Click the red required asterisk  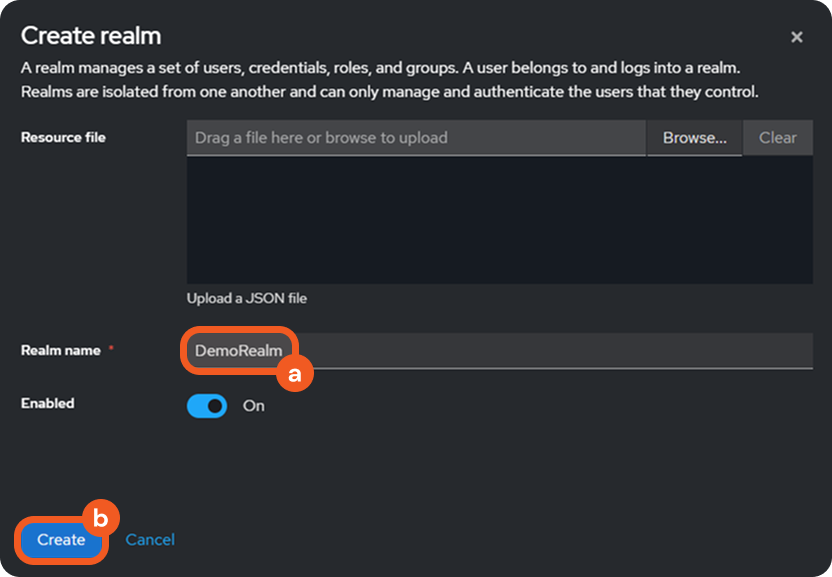pos(111,350)
